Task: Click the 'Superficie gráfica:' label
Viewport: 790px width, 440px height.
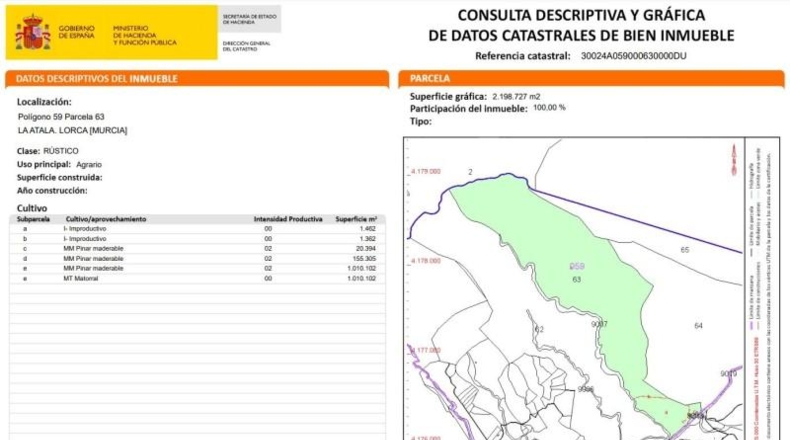Action: 448,96
